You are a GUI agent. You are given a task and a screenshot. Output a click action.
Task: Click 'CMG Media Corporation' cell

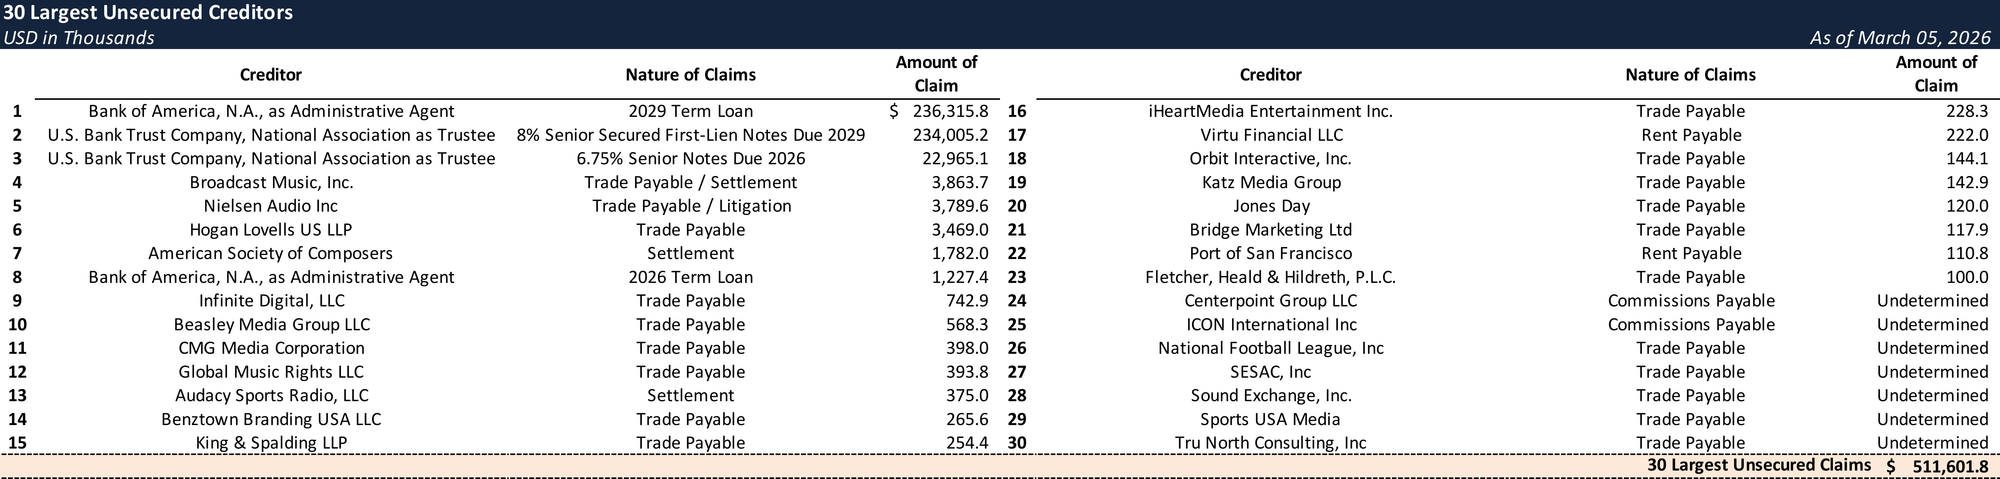coord(271,348)
